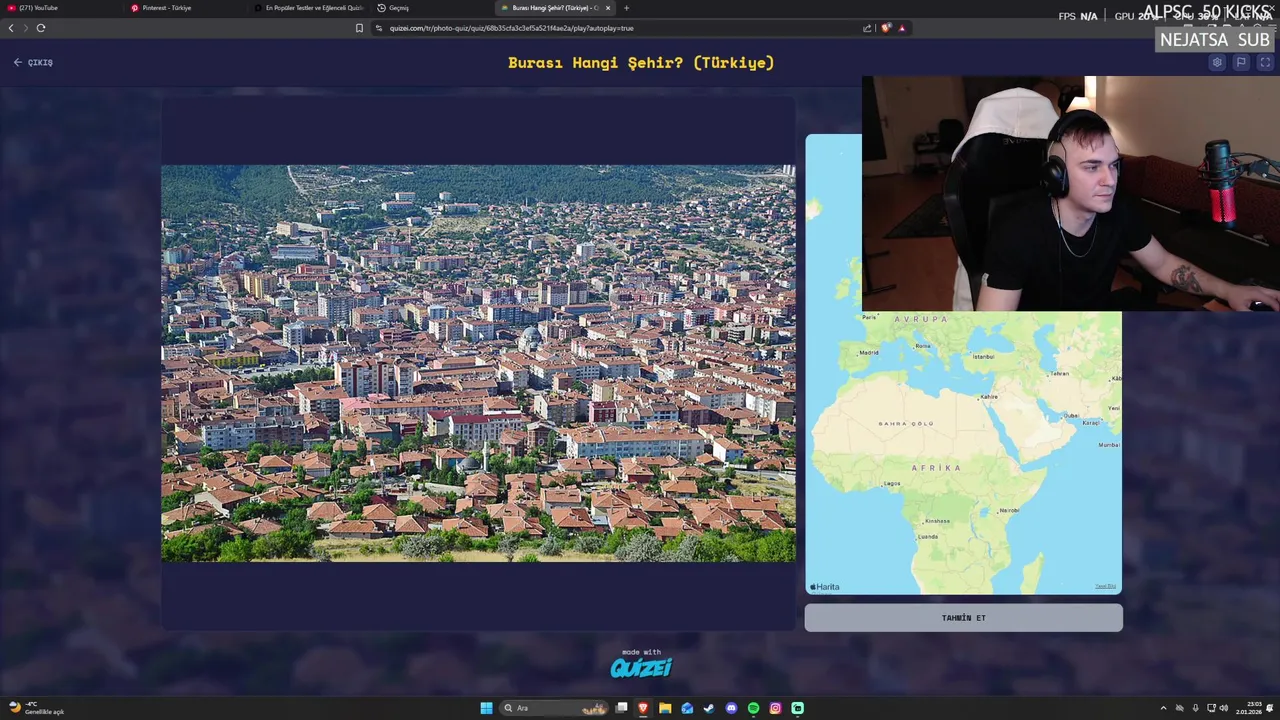Switch to the Geçmiş tab
This screenshot has height=720, width=1280.
430,8
